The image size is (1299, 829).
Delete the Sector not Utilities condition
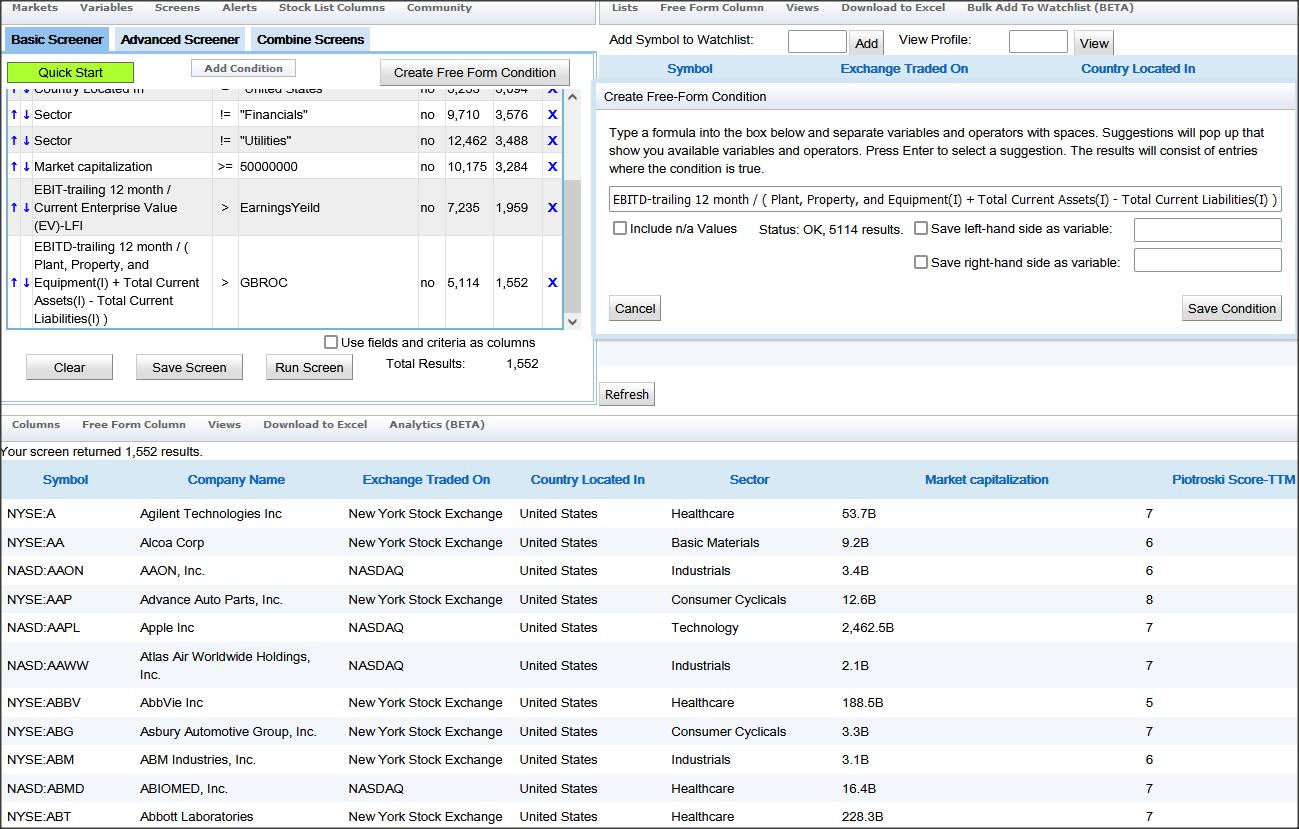pos(552,141)
